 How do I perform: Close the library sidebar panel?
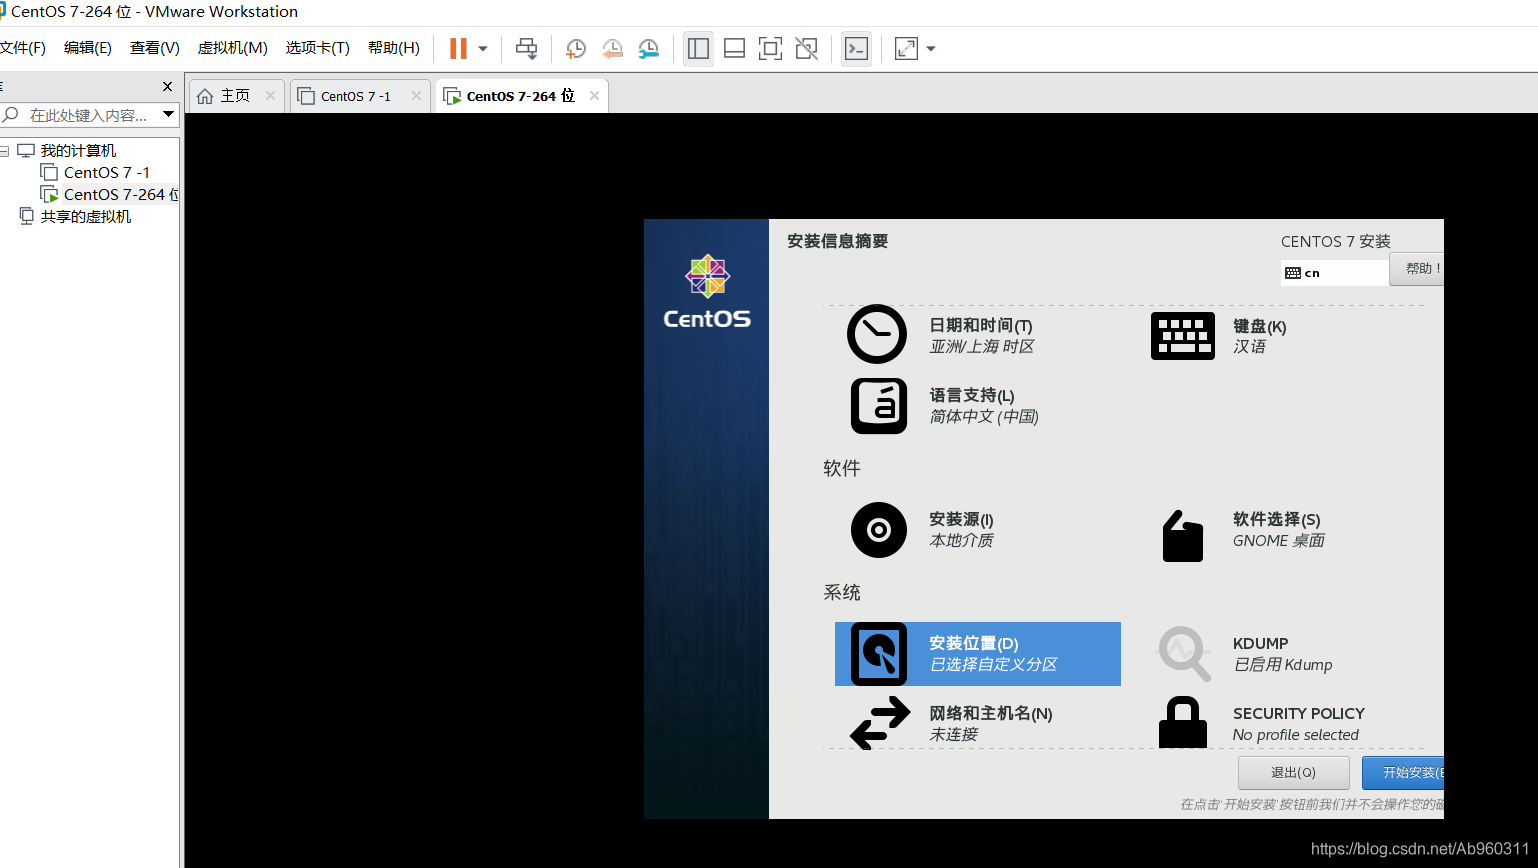pyautogui.click(x=167, y=86)
